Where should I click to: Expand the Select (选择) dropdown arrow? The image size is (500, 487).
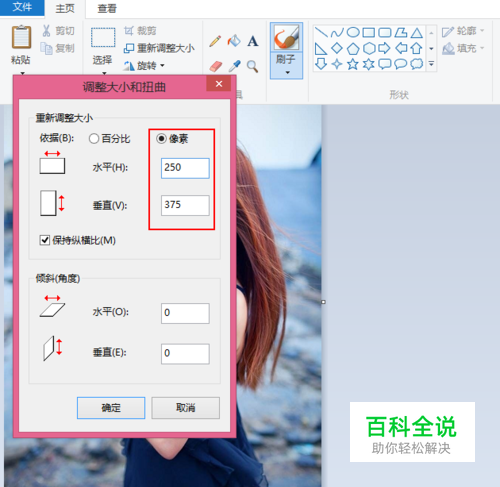104,73
